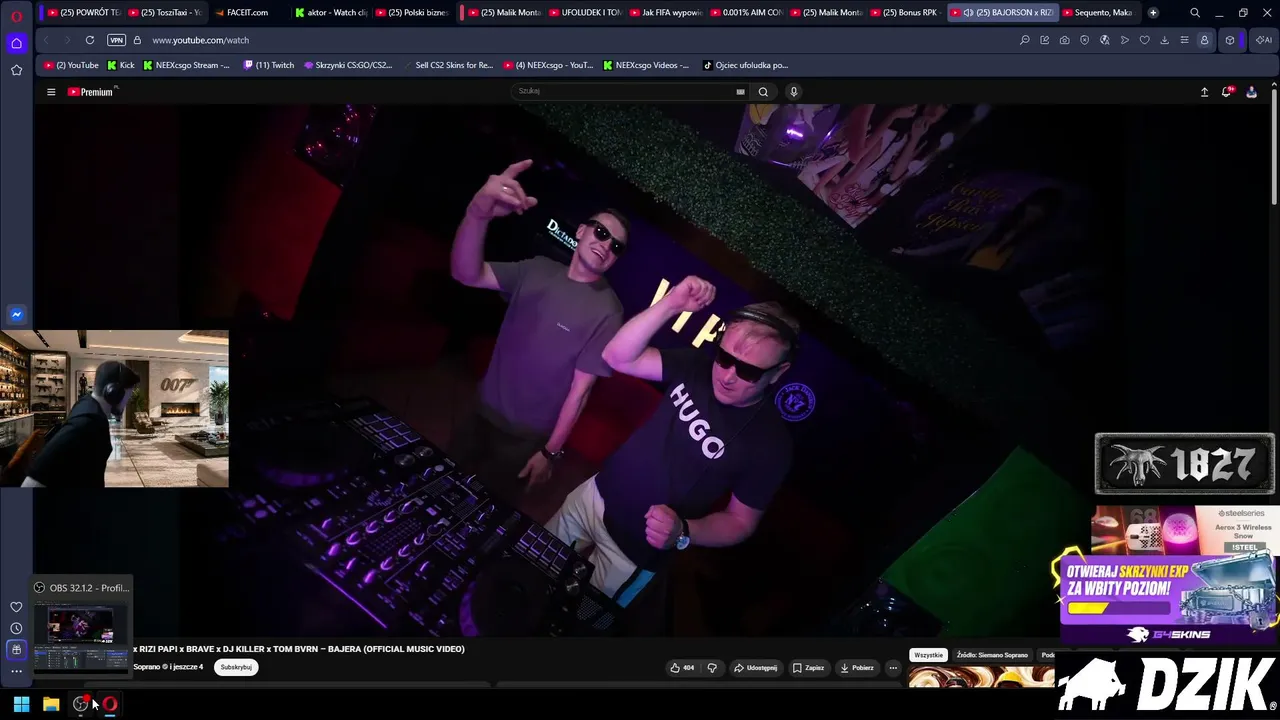Image resolution: width=1280 pixels, height=720 pixels.
Task: Open the on-screen keyboard in search box
Action: (740, 92)
